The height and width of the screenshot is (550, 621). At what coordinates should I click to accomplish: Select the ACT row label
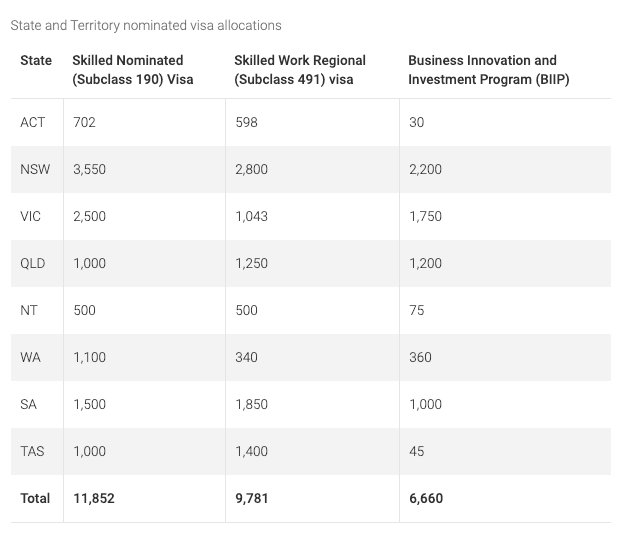32,122
